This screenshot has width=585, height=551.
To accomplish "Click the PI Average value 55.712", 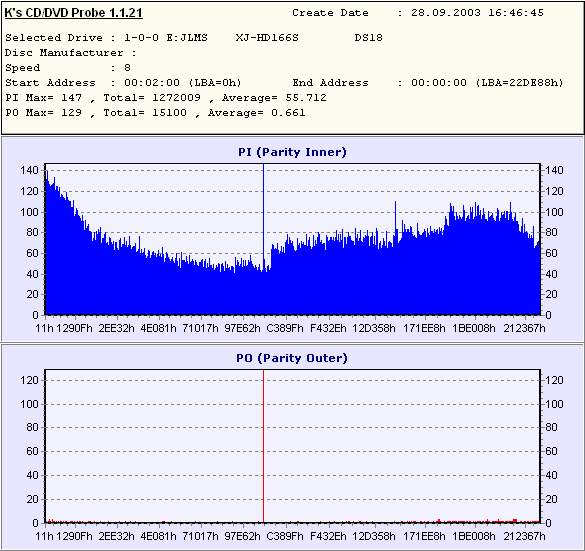I will 306,98.
